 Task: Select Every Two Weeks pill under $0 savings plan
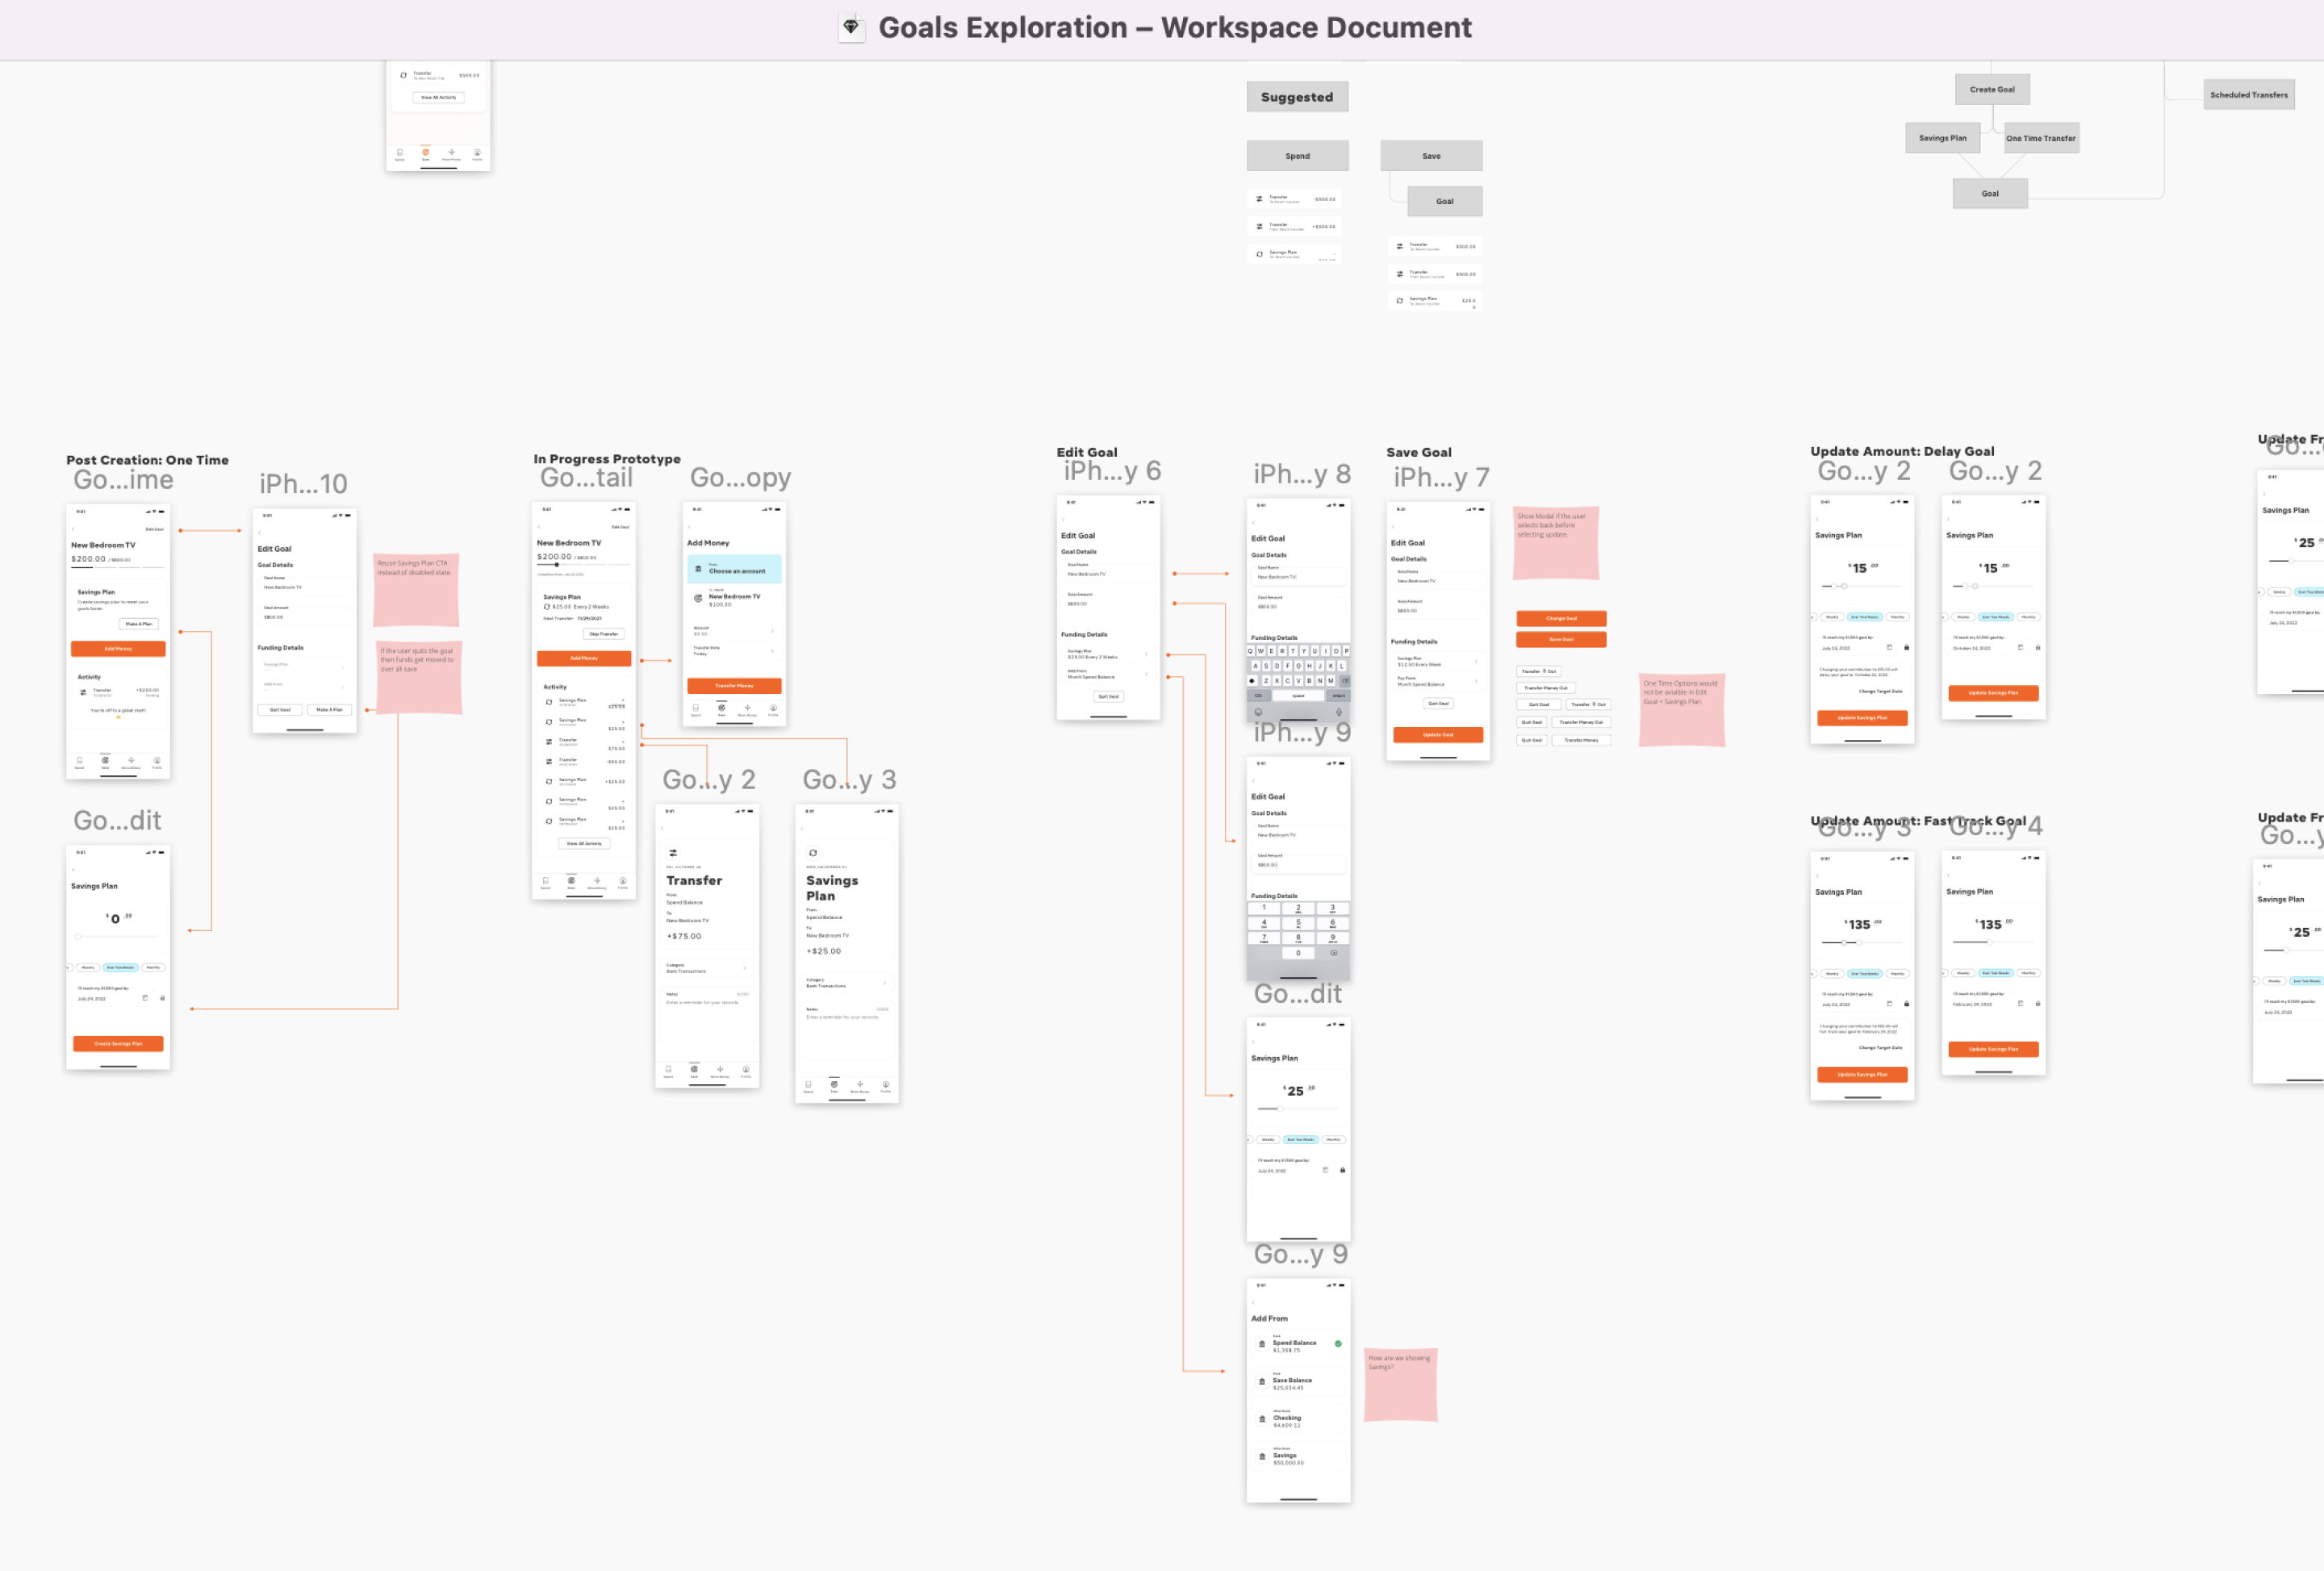120,967
